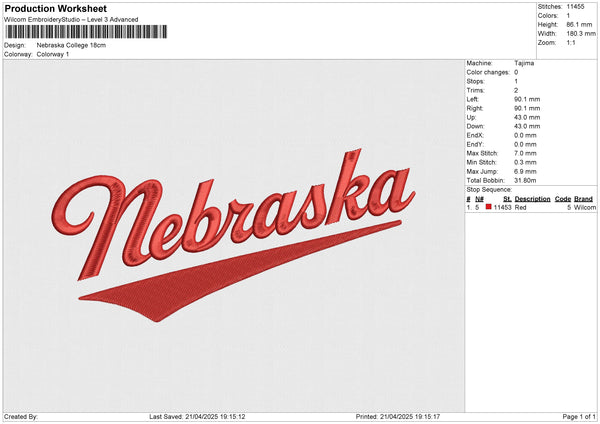Image resolution: width=600 pixels, height=424 pixels.
Task: Click the Wilcom brand entry in thread row
Action: click(585, 207)
